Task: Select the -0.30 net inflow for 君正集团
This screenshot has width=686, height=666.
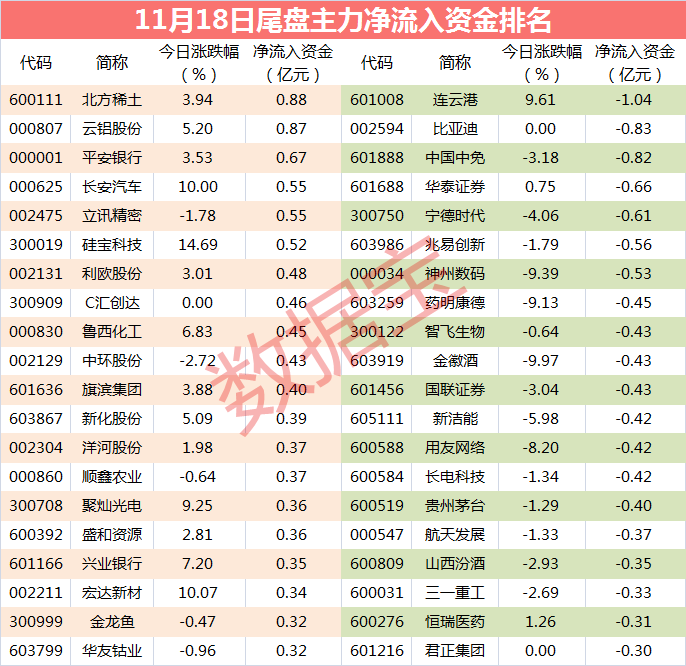Action: click(634, 651)
